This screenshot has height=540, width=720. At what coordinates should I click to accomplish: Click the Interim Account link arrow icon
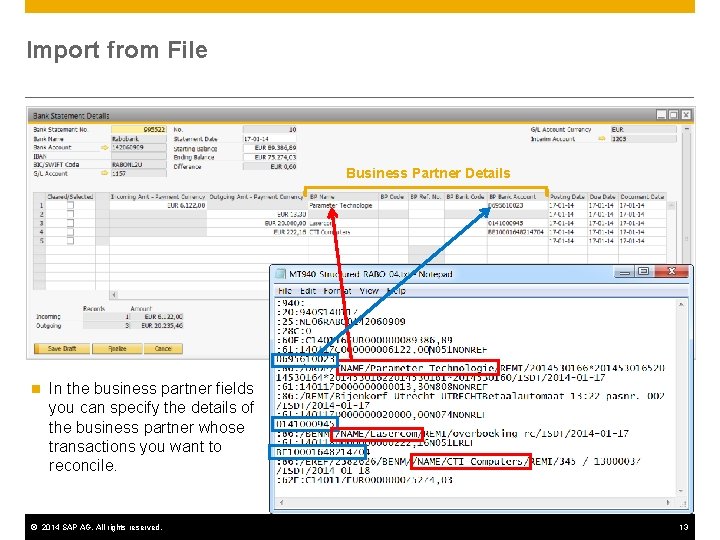[602, 138]
